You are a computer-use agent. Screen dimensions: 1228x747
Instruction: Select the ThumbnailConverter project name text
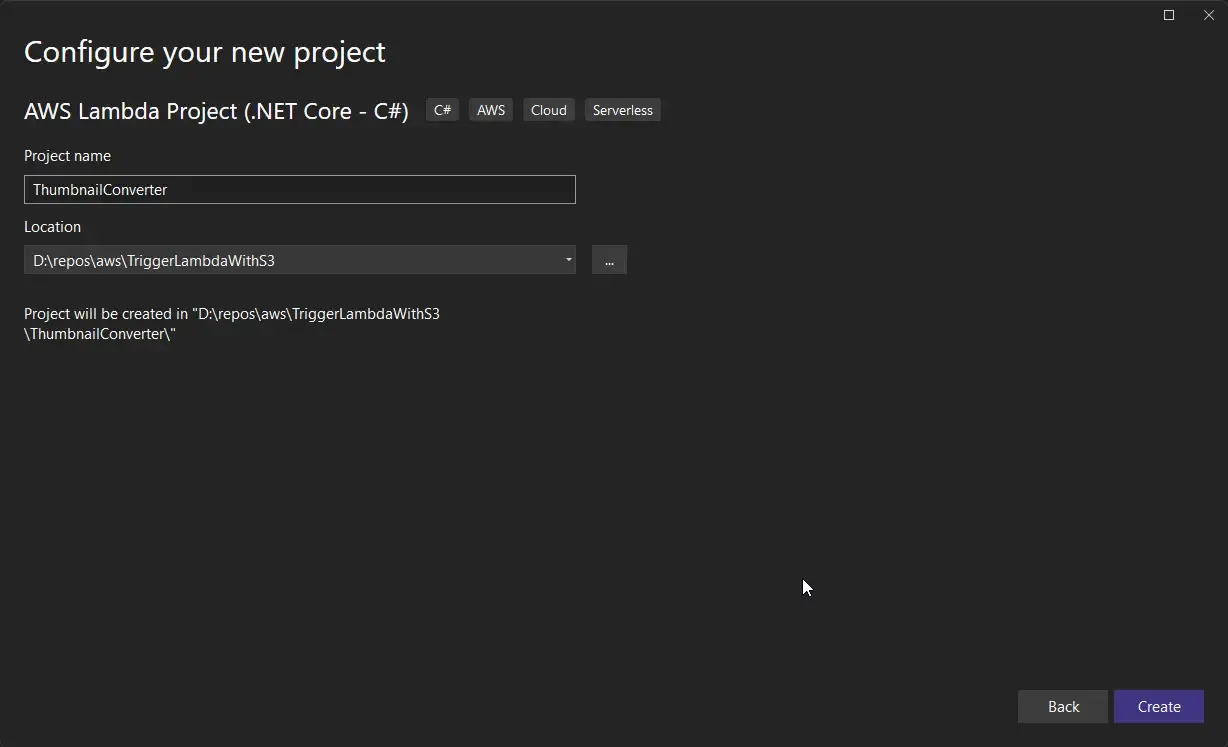100,189
